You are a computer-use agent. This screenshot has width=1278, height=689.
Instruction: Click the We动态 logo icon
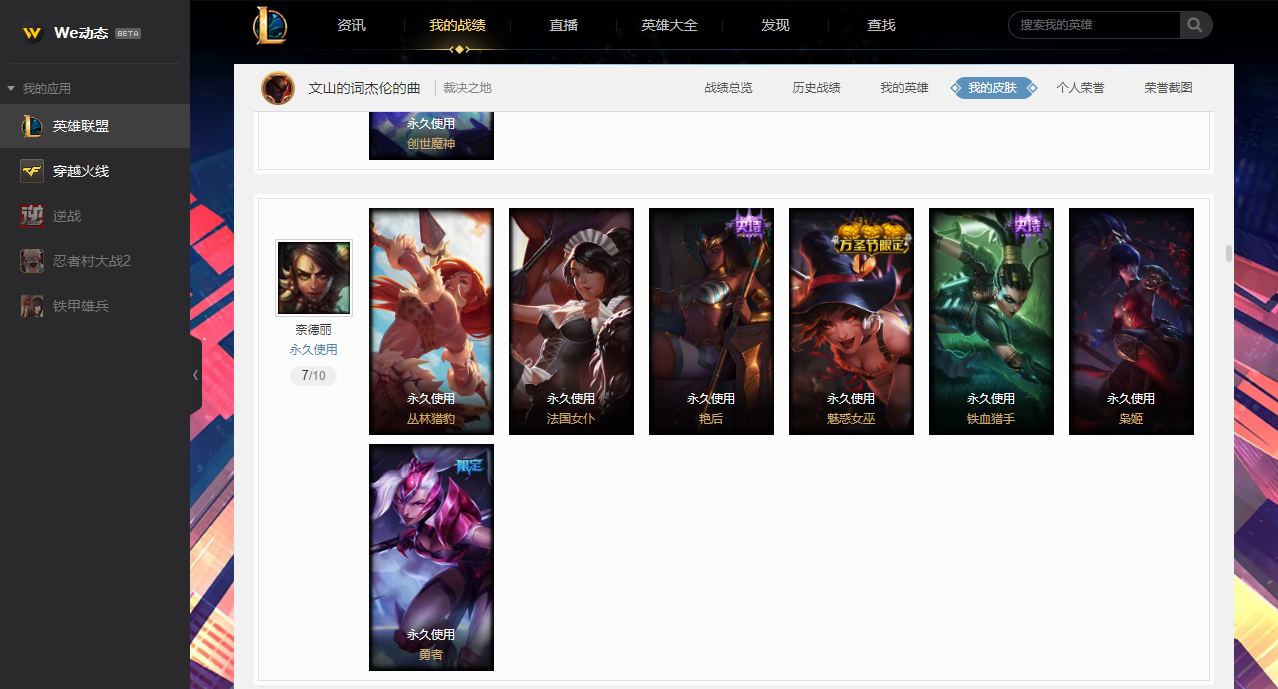pyautogui.click(x=32, y=33)
